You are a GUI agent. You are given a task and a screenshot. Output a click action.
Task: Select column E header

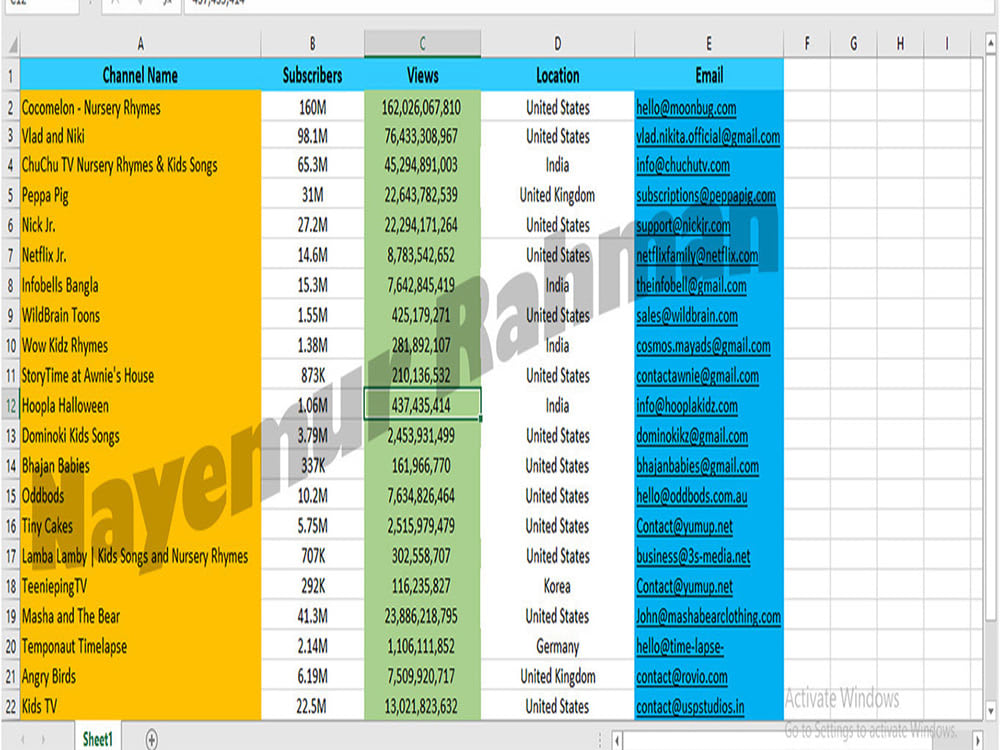pos(709,43)
